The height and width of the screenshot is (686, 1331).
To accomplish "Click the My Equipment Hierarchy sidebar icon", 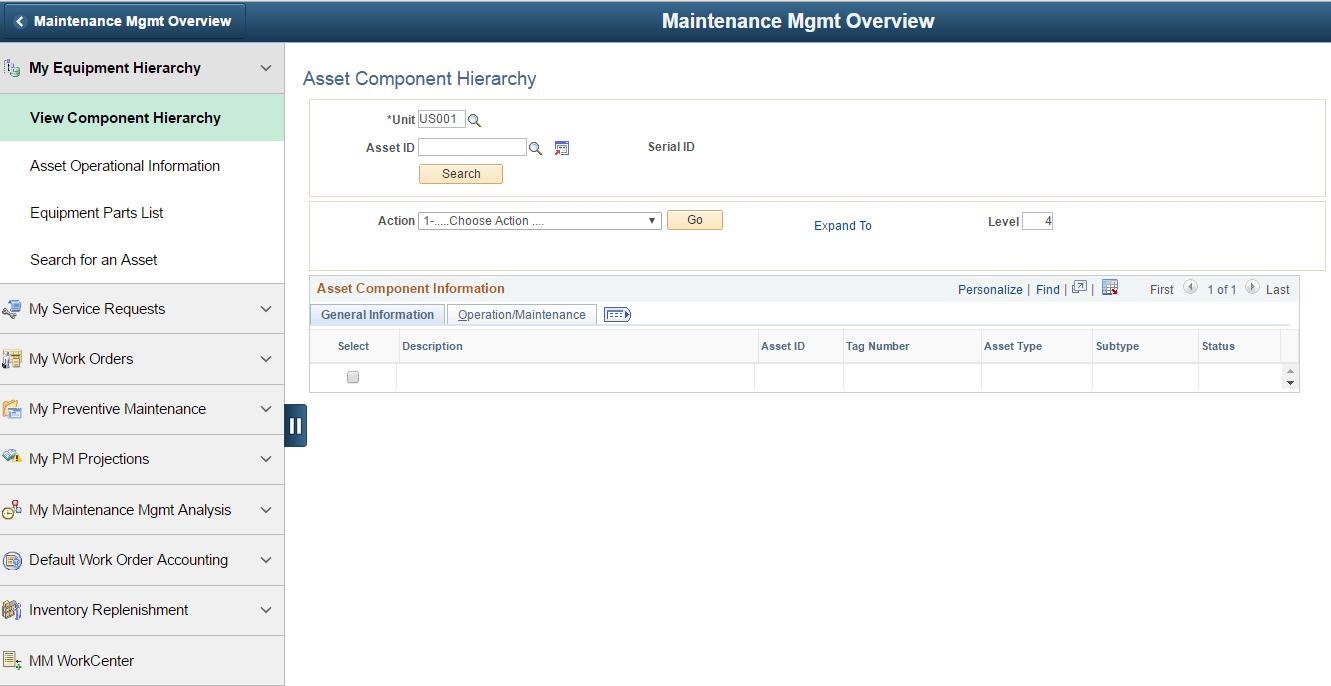I will coord(13,67).
